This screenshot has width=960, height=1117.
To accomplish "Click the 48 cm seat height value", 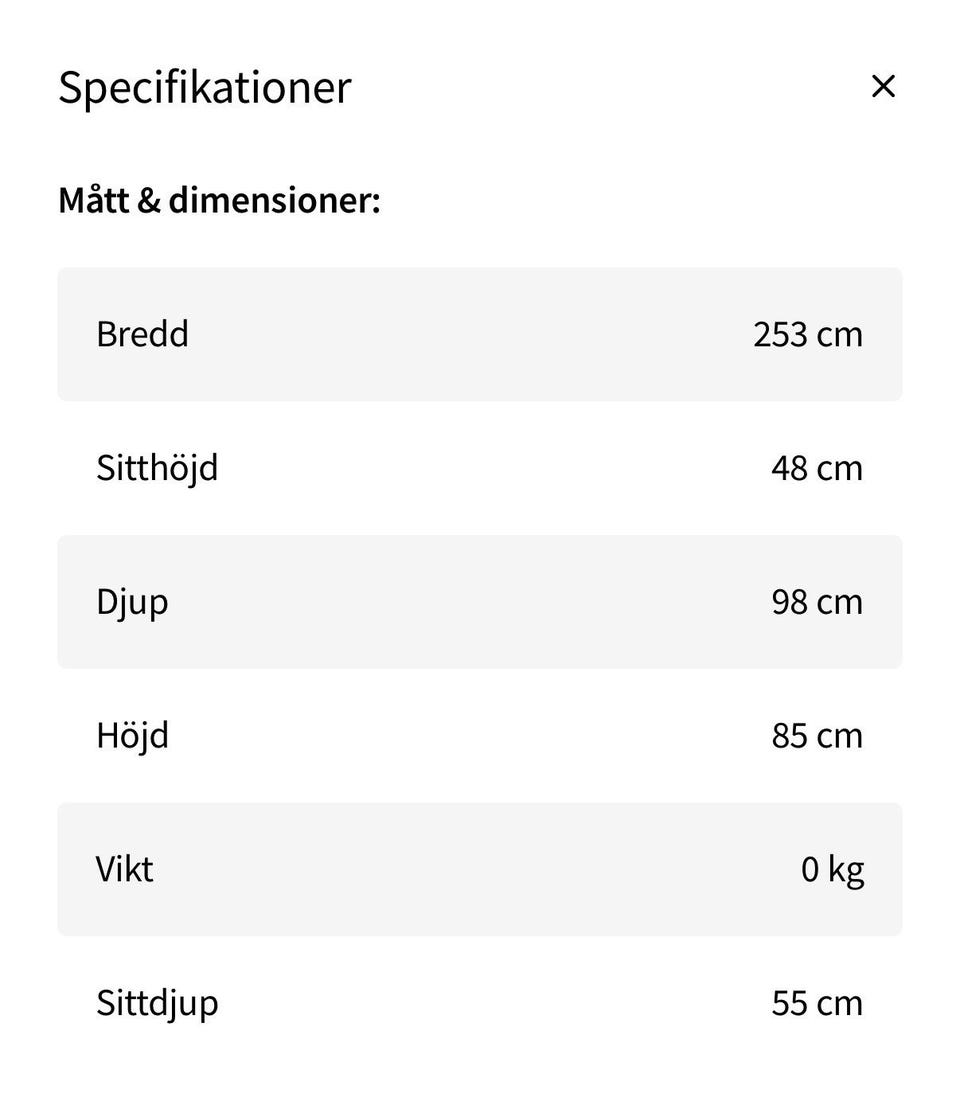I will click(x=816, y=468).
